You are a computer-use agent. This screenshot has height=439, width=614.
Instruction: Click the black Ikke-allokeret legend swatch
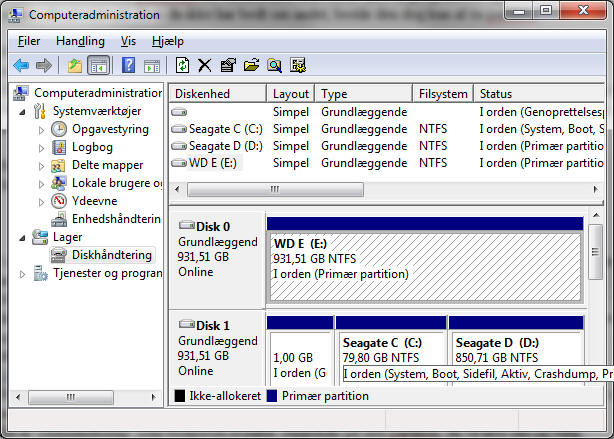point(180,396)
